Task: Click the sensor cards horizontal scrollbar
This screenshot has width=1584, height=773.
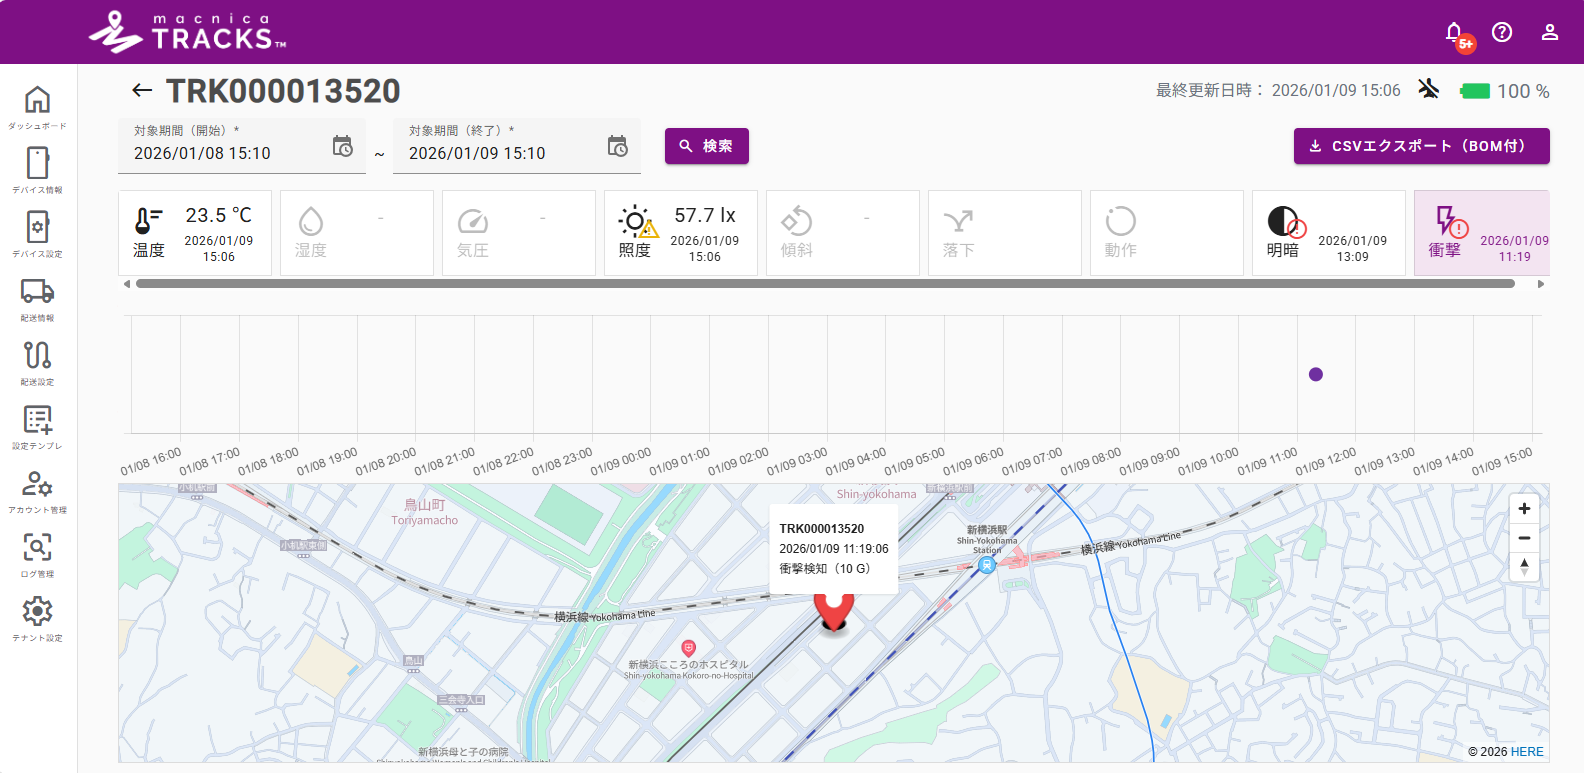Action: 825,284
